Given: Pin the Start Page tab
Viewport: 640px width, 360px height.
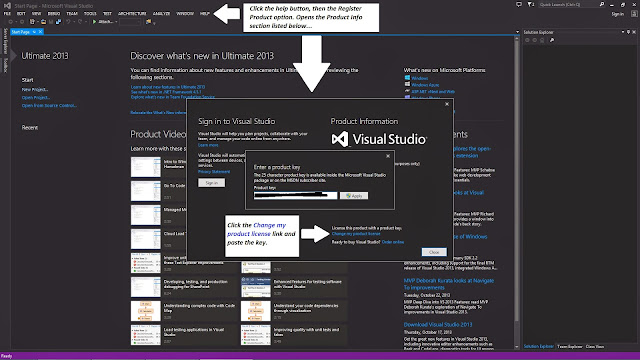Looking at the screenshot, I should click(34, 32).
